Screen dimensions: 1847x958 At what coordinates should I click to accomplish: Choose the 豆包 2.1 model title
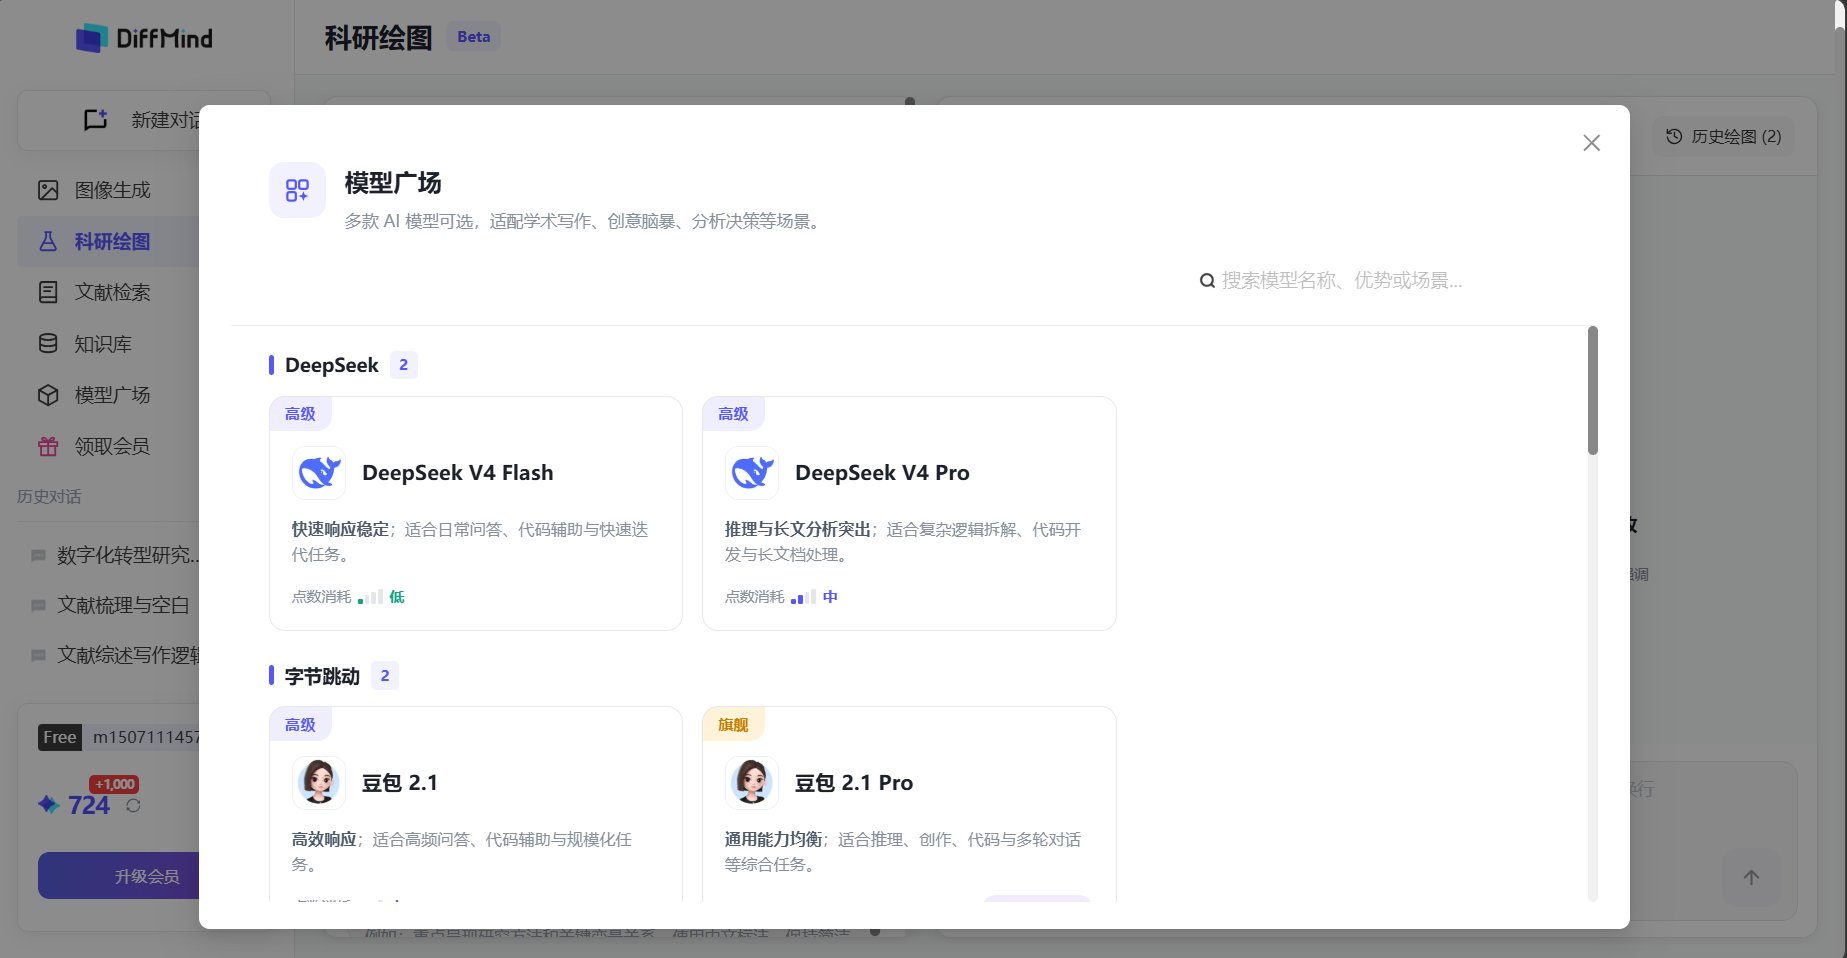[400, 783]
